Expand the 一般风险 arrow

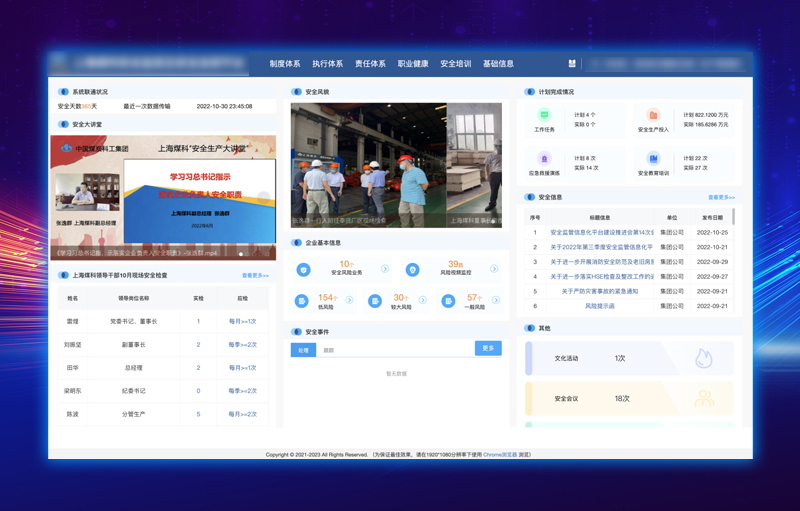[495, 300]
